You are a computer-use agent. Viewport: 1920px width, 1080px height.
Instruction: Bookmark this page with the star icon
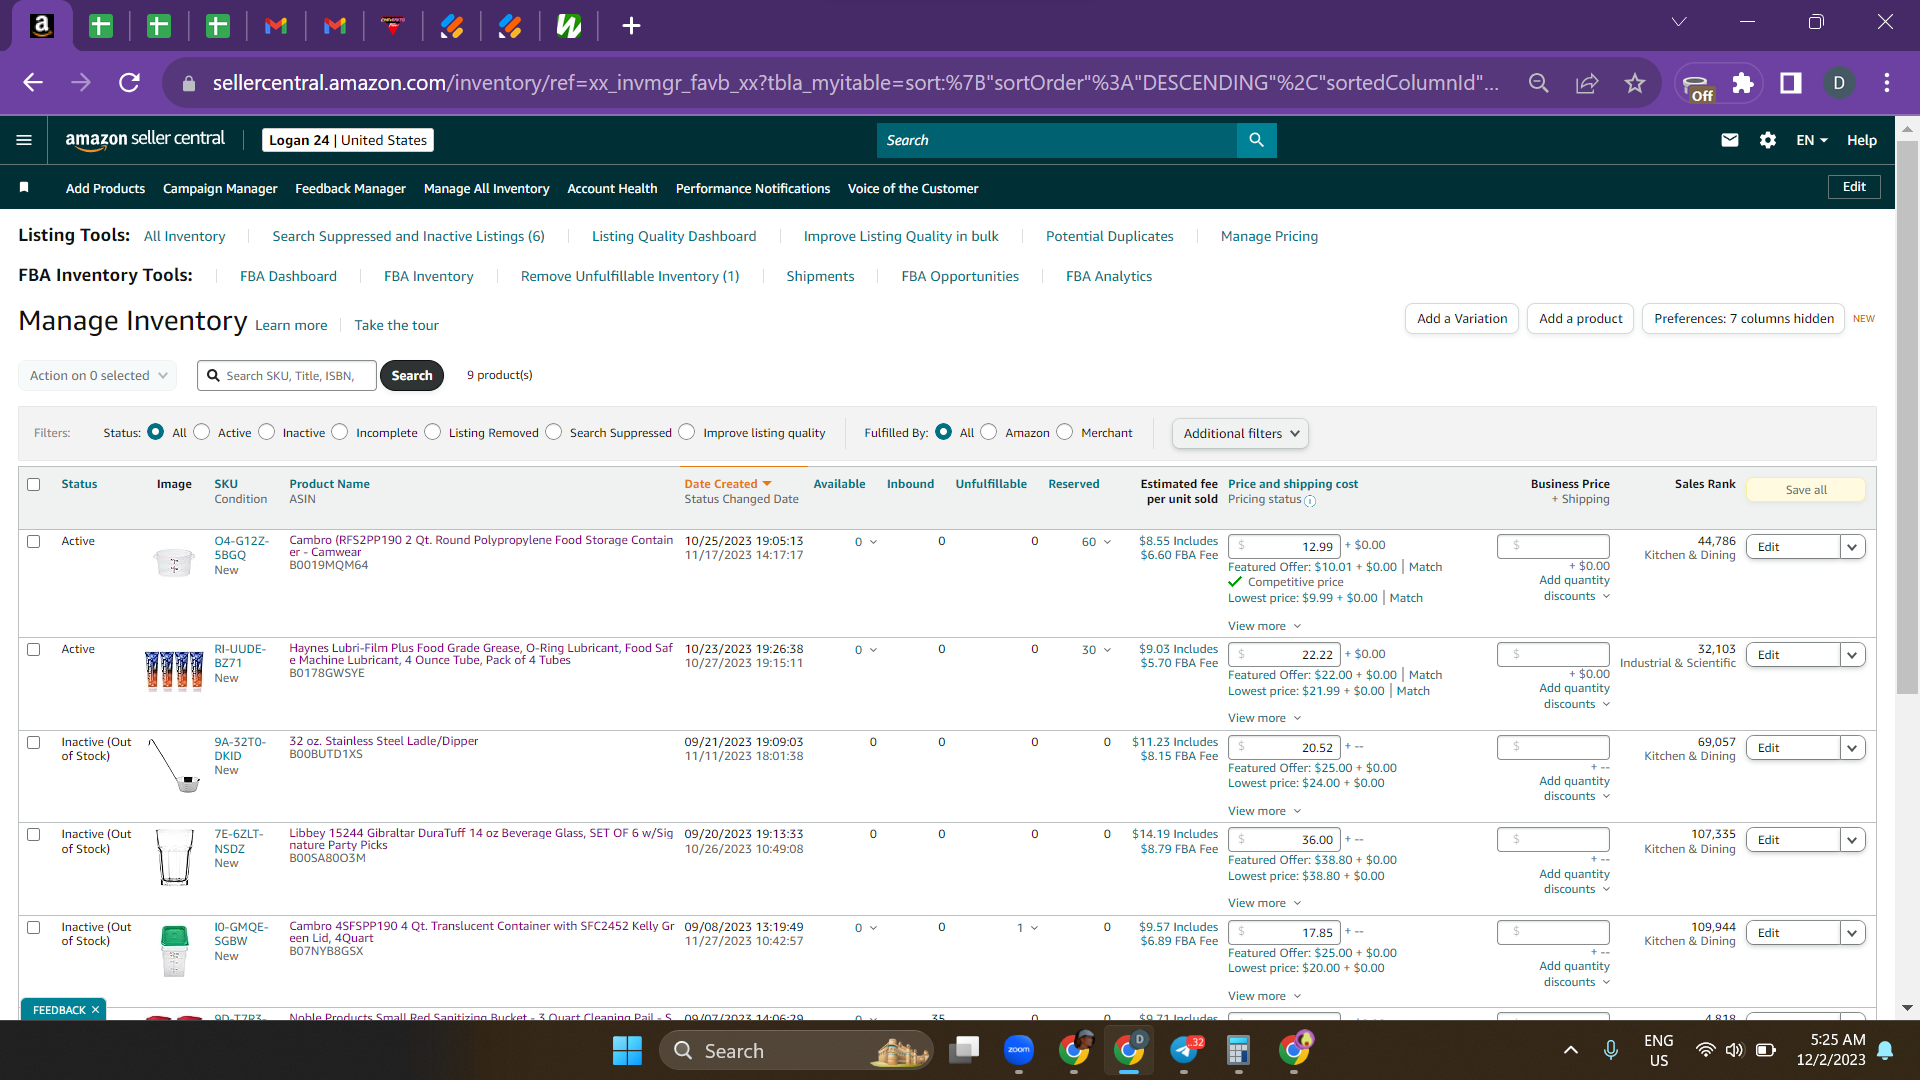(1635, 83)
